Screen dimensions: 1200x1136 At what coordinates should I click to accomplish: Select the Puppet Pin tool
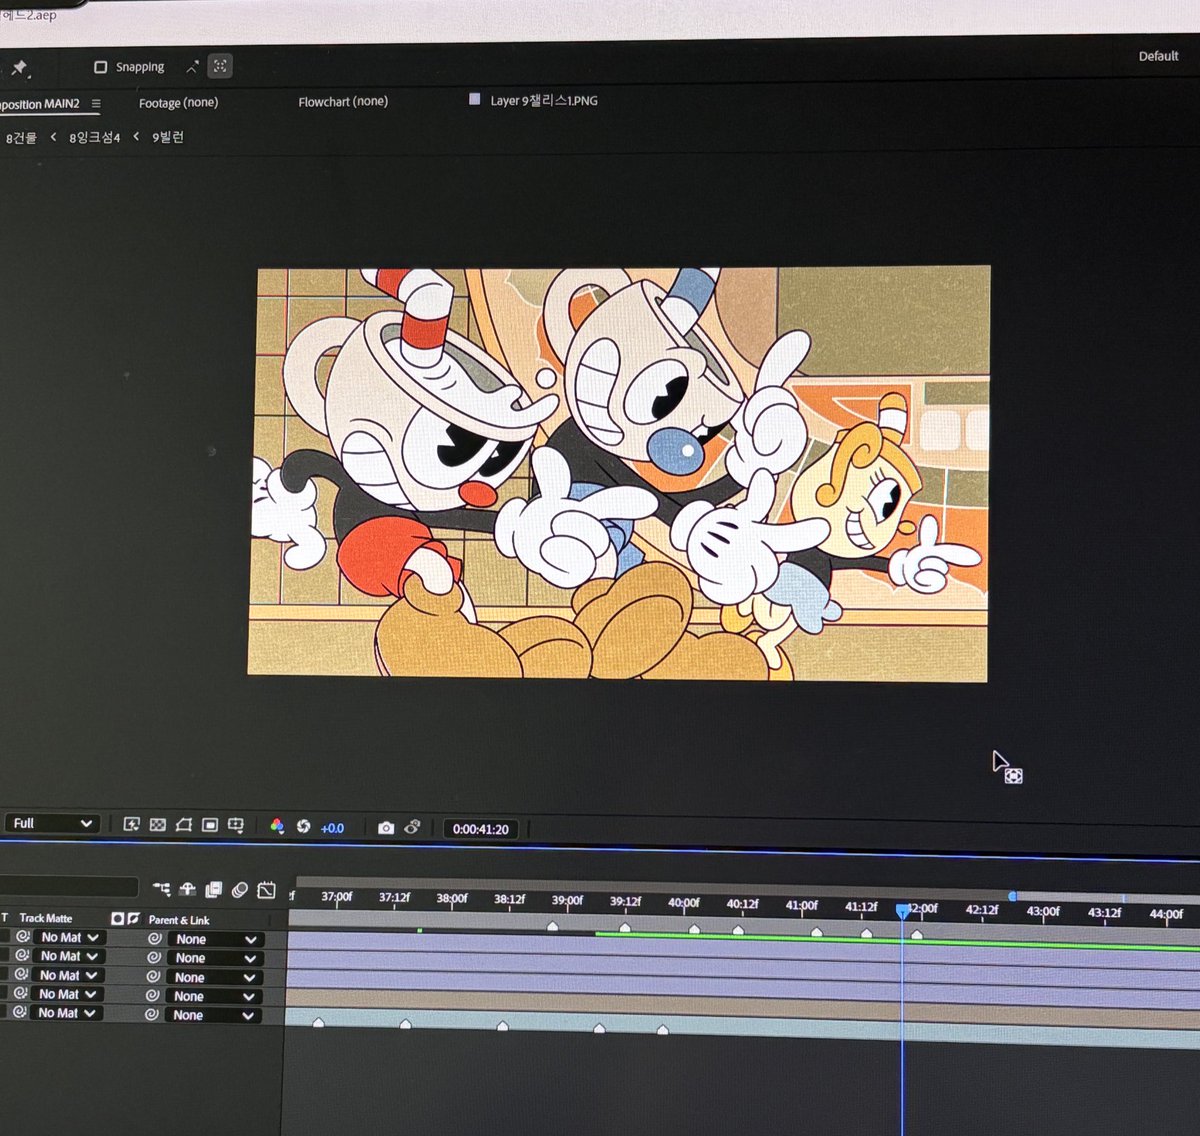(19, 68)
